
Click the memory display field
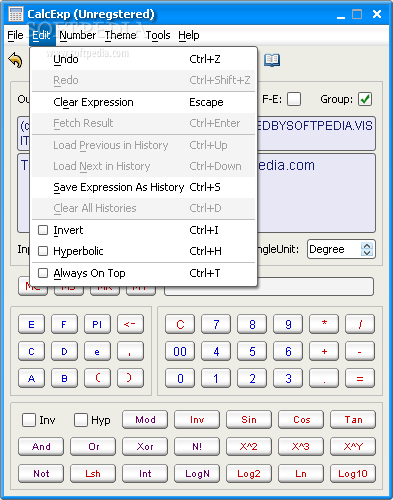pos(269,287)
